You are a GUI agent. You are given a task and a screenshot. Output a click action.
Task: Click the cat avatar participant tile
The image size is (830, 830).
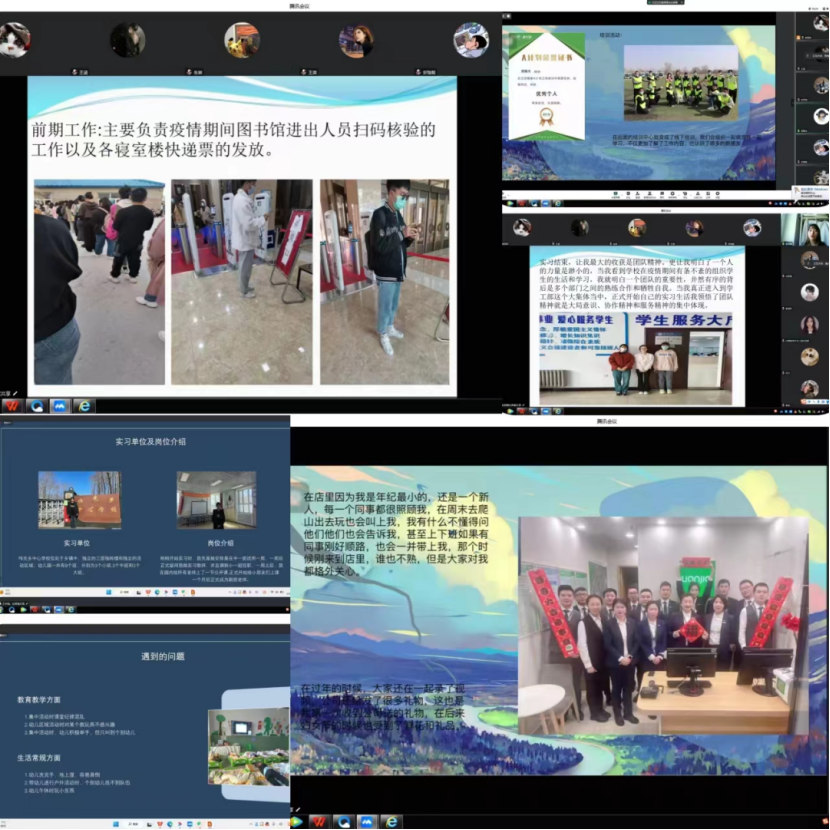coord(14,41)
